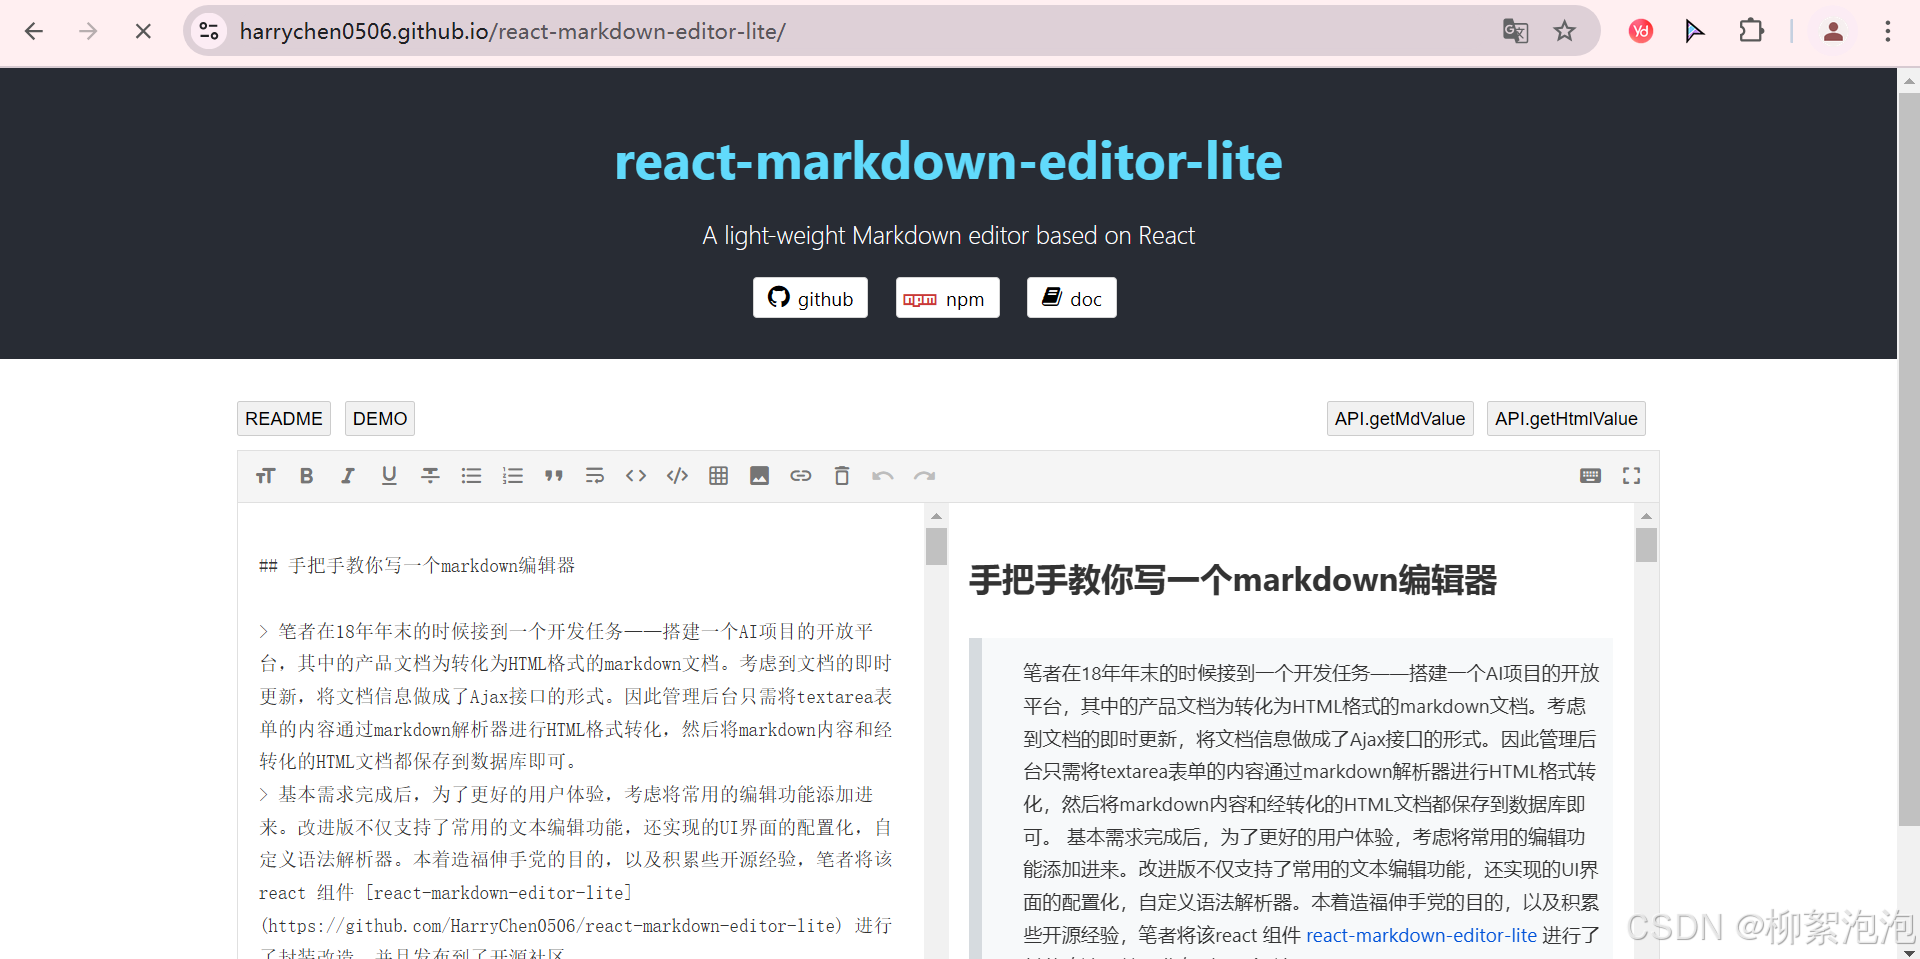
Task: Insert an ordered numbered list
Action: click(513, 476)
